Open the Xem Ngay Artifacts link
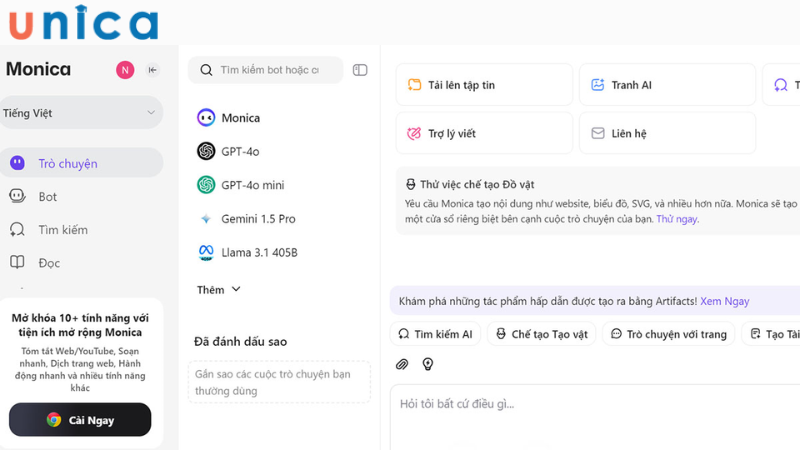800x450 pixels. (724, 301)
